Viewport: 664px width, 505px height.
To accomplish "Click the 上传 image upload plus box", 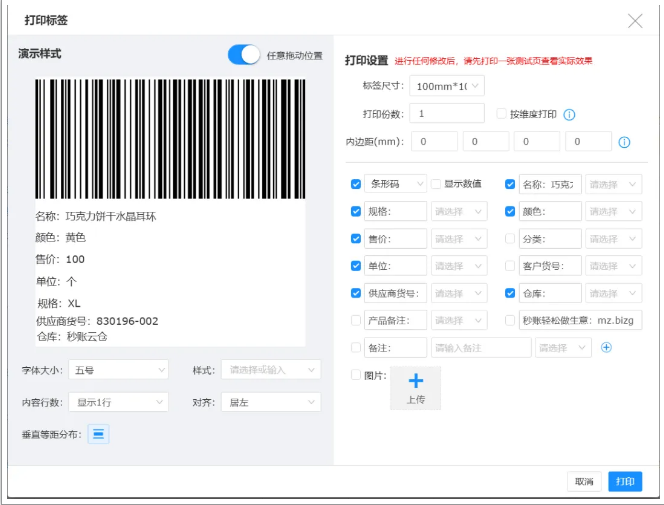I will click(415, 388).
